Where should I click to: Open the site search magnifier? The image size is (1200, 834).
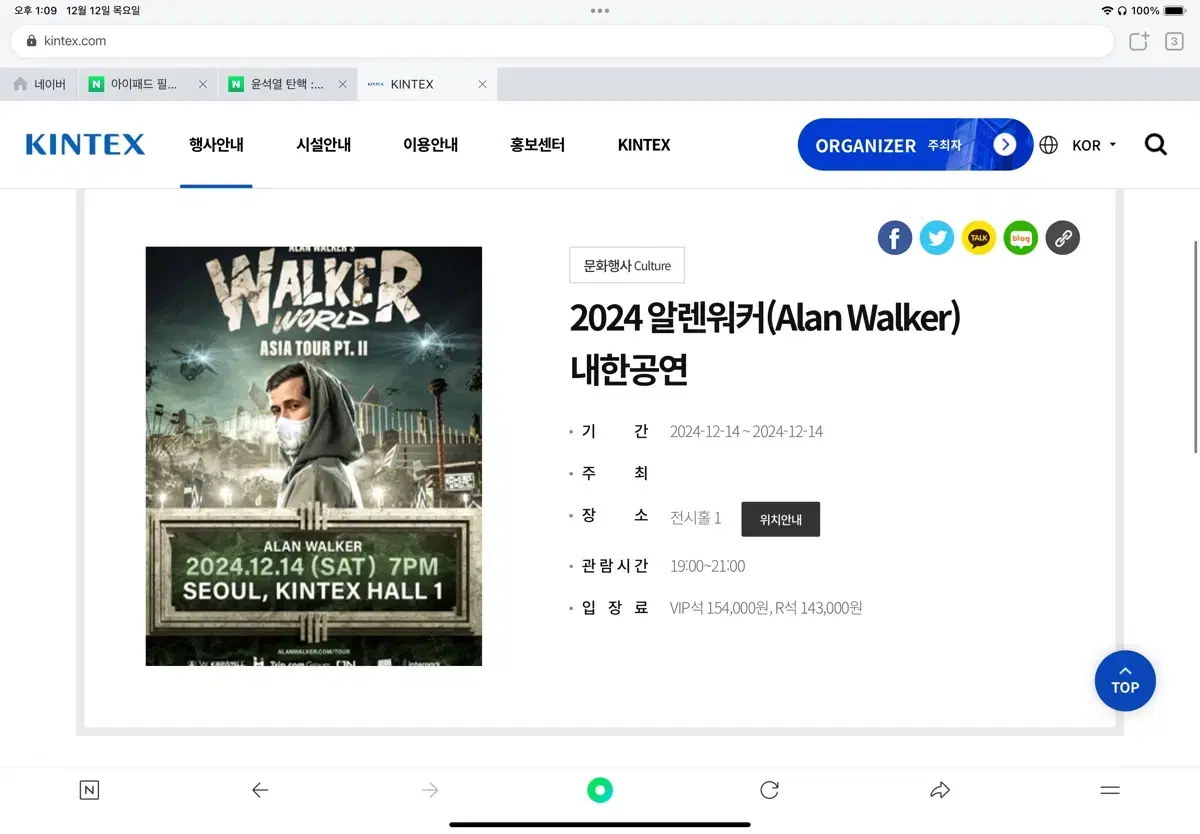click(x=1156, y=145)
